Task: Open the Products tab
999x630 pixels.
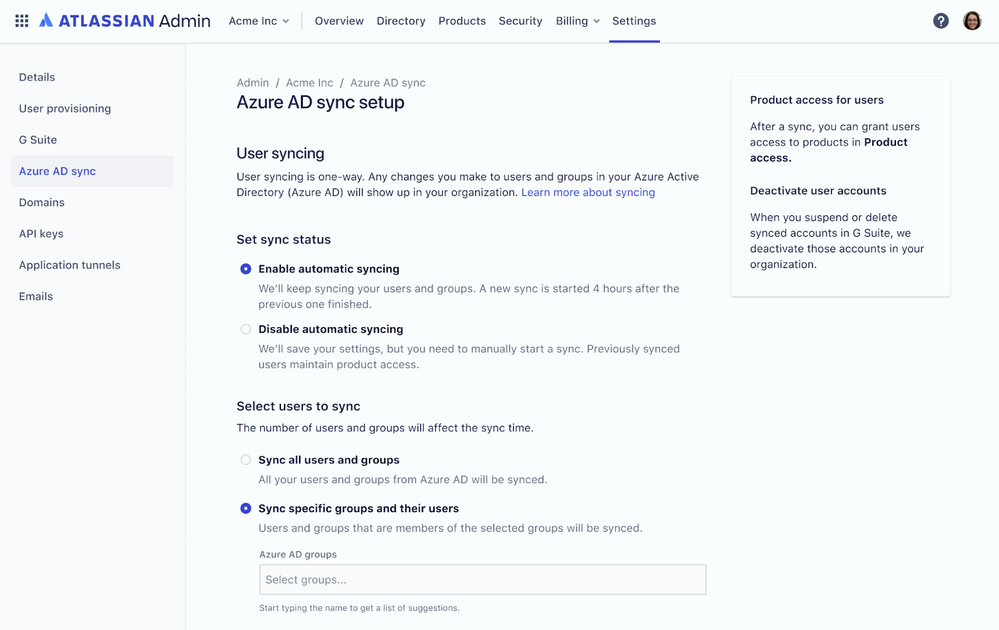Action: click(x=462, y=21)
